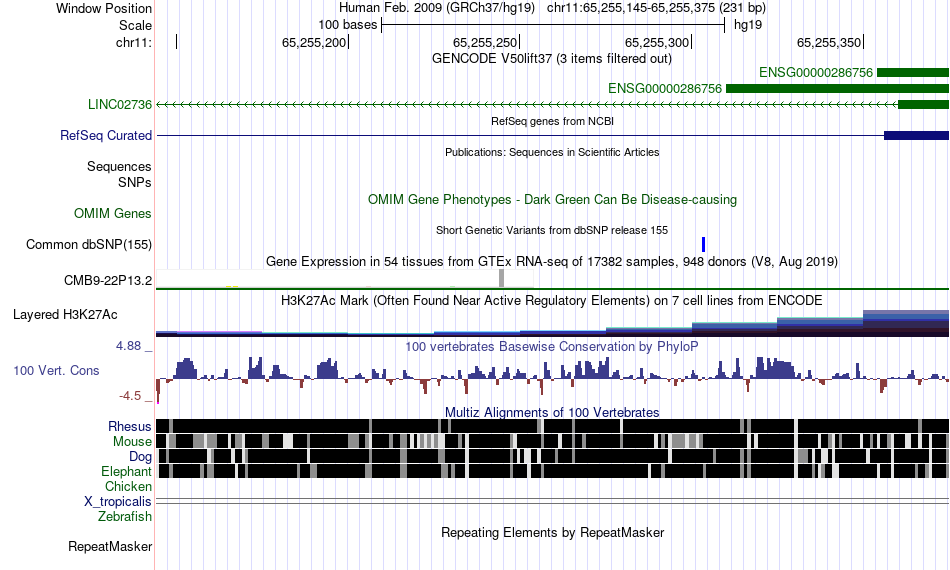Open GTEx Gene Expression track title
Screen dimensions: 950x570
click(x=552, y=262)
